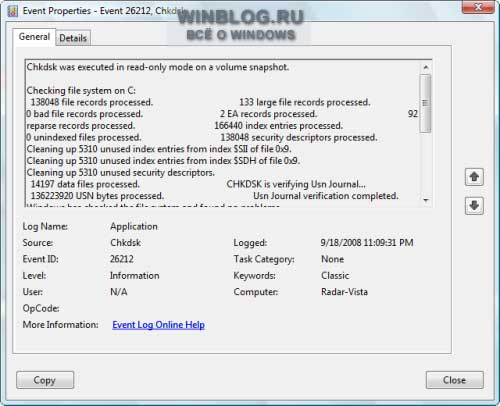Click the line mentioning index $SII
Image resolution: width=500 pixels, height=406 pixels.
tap(159, 149)
